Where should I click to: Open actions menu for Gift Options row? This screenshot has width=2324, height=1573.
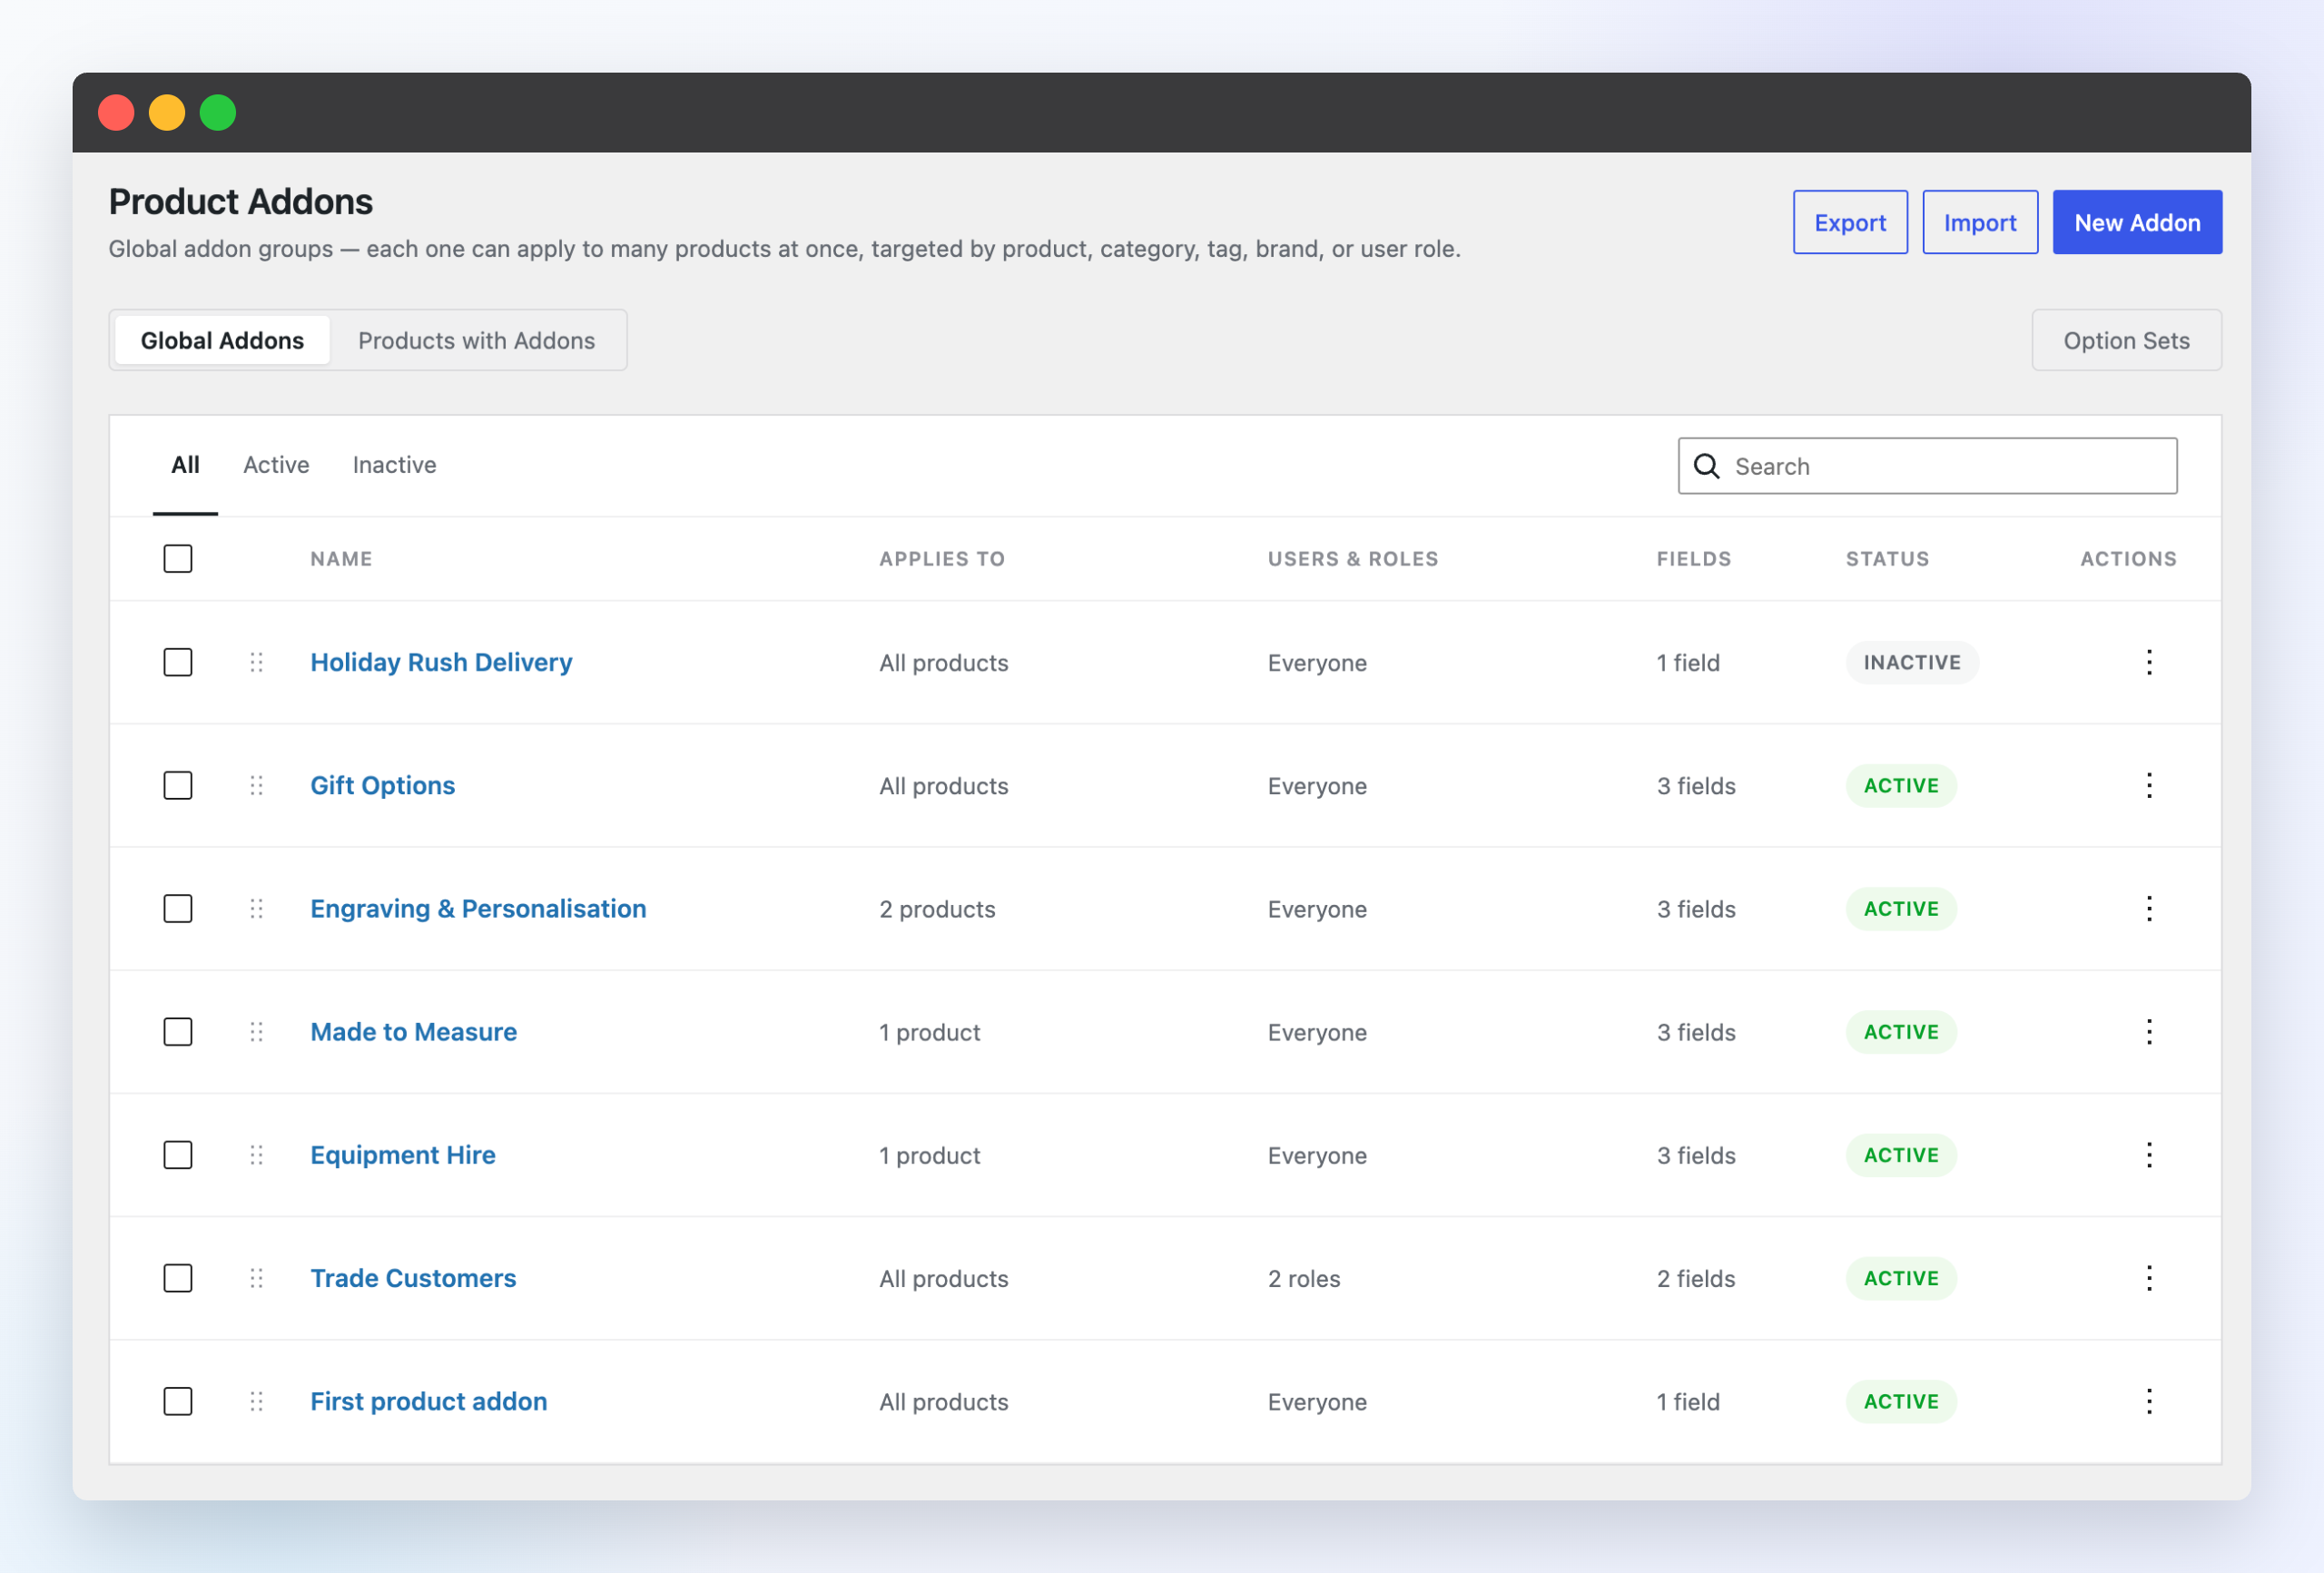pos(2148,785)
